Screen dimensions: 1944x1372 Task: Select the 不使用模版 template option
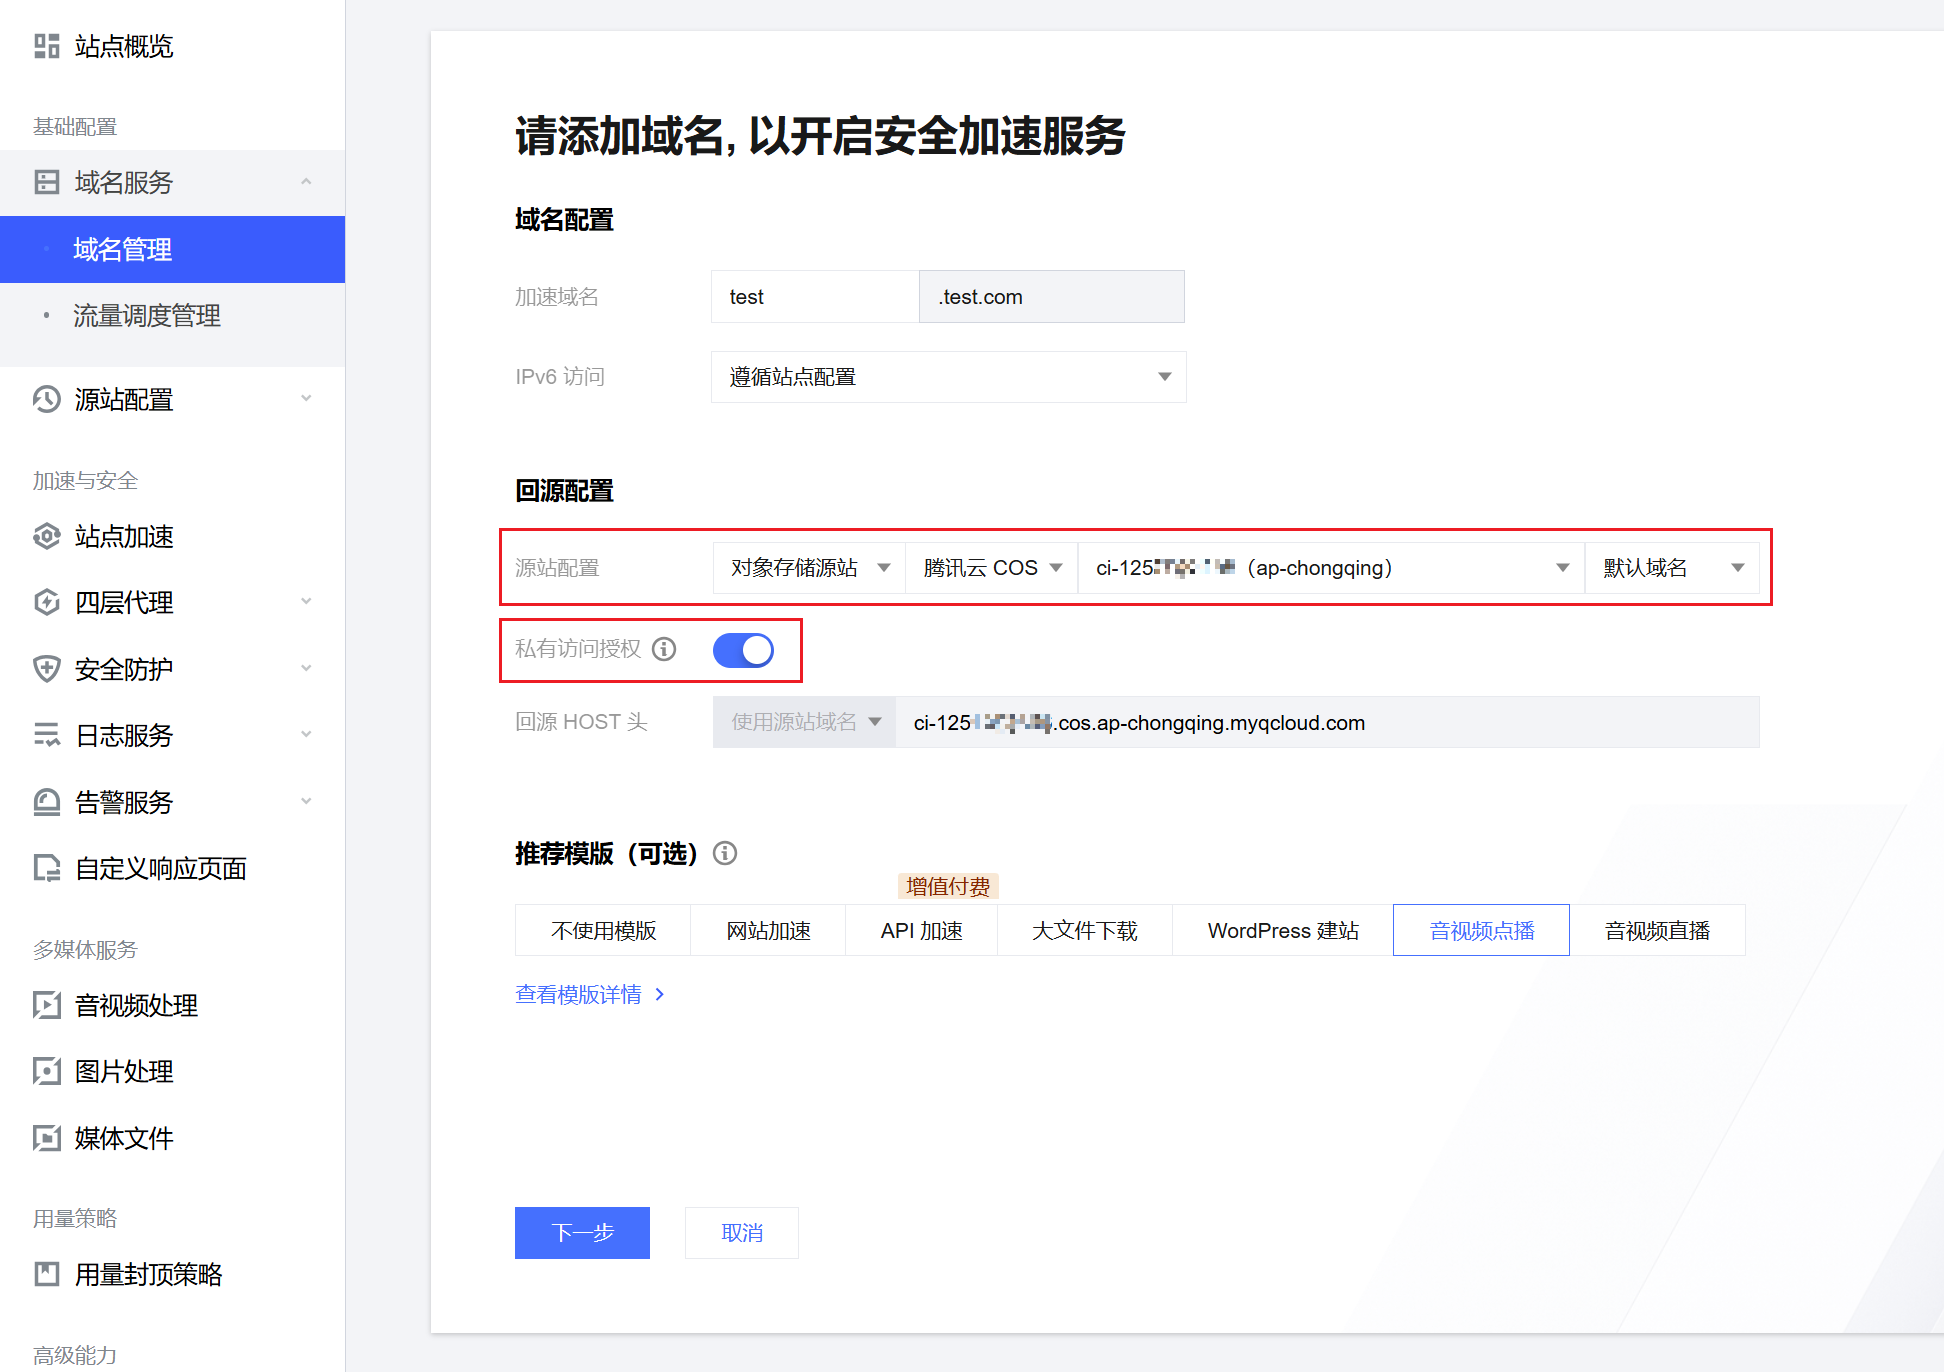pos(603,930)
